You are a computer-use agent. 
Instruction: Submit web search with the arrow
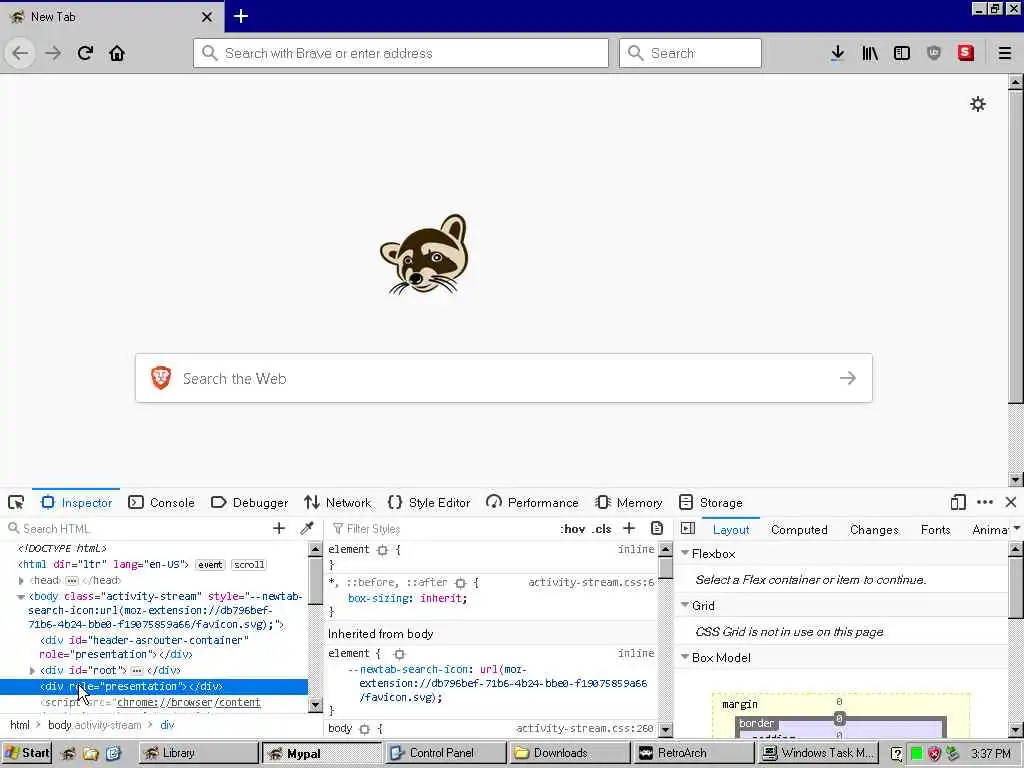tap(848, 378)
